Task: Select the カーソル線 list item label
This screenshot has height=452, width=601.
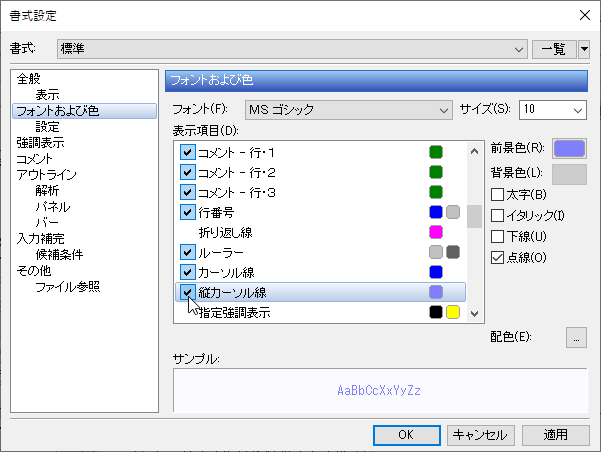Action: coord(226,273)
